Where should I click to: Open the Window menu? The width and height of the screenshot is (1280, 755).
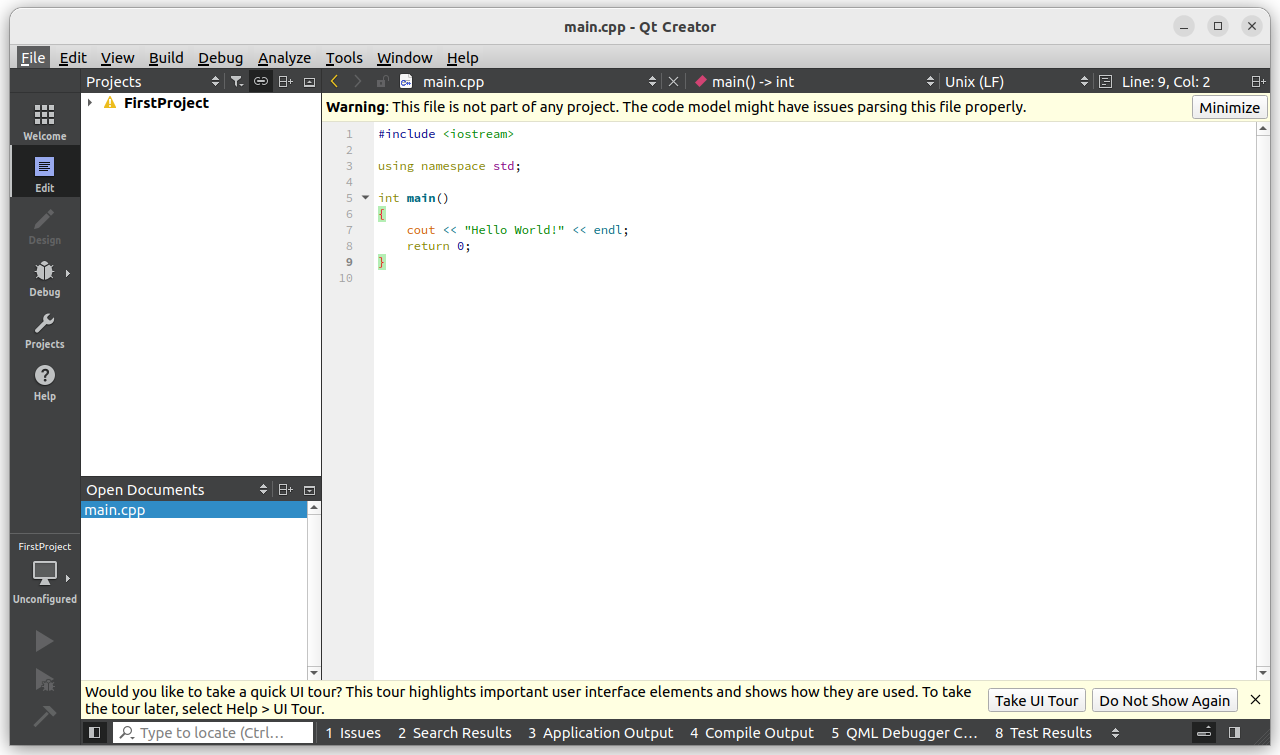click(404, 57)
